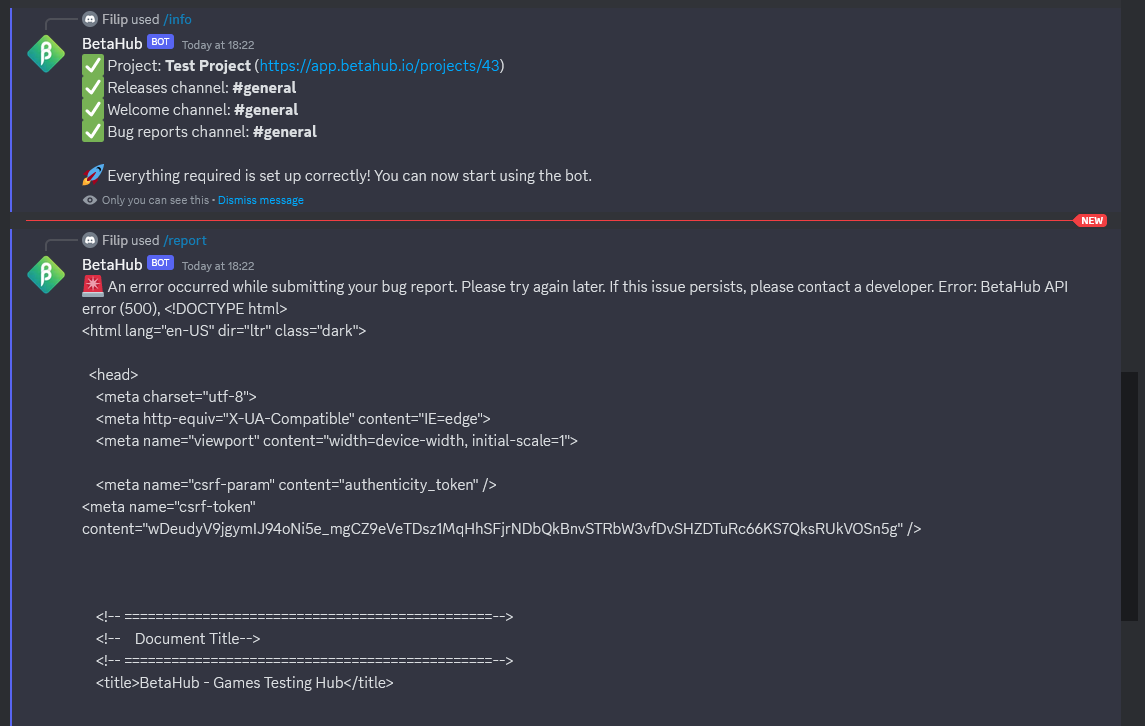Click the /report slash command link
This screenshot has width=1145, height=726.
[x=185, y=240]
